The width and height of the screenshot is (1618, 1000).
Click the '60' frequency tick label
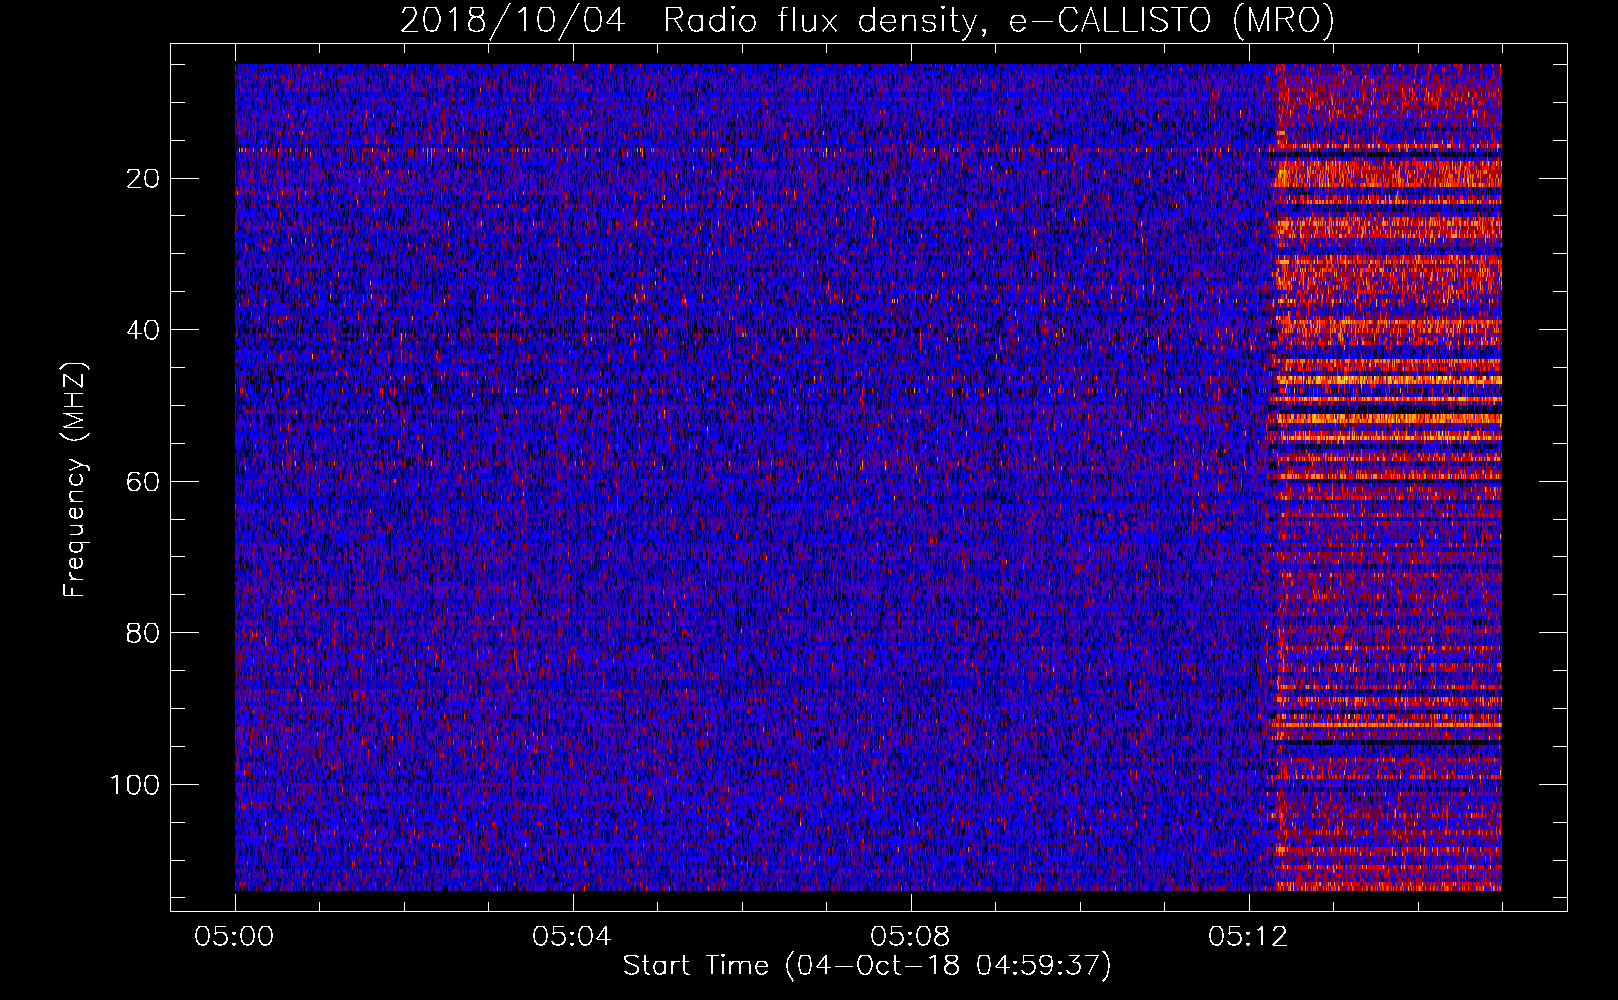143,482
